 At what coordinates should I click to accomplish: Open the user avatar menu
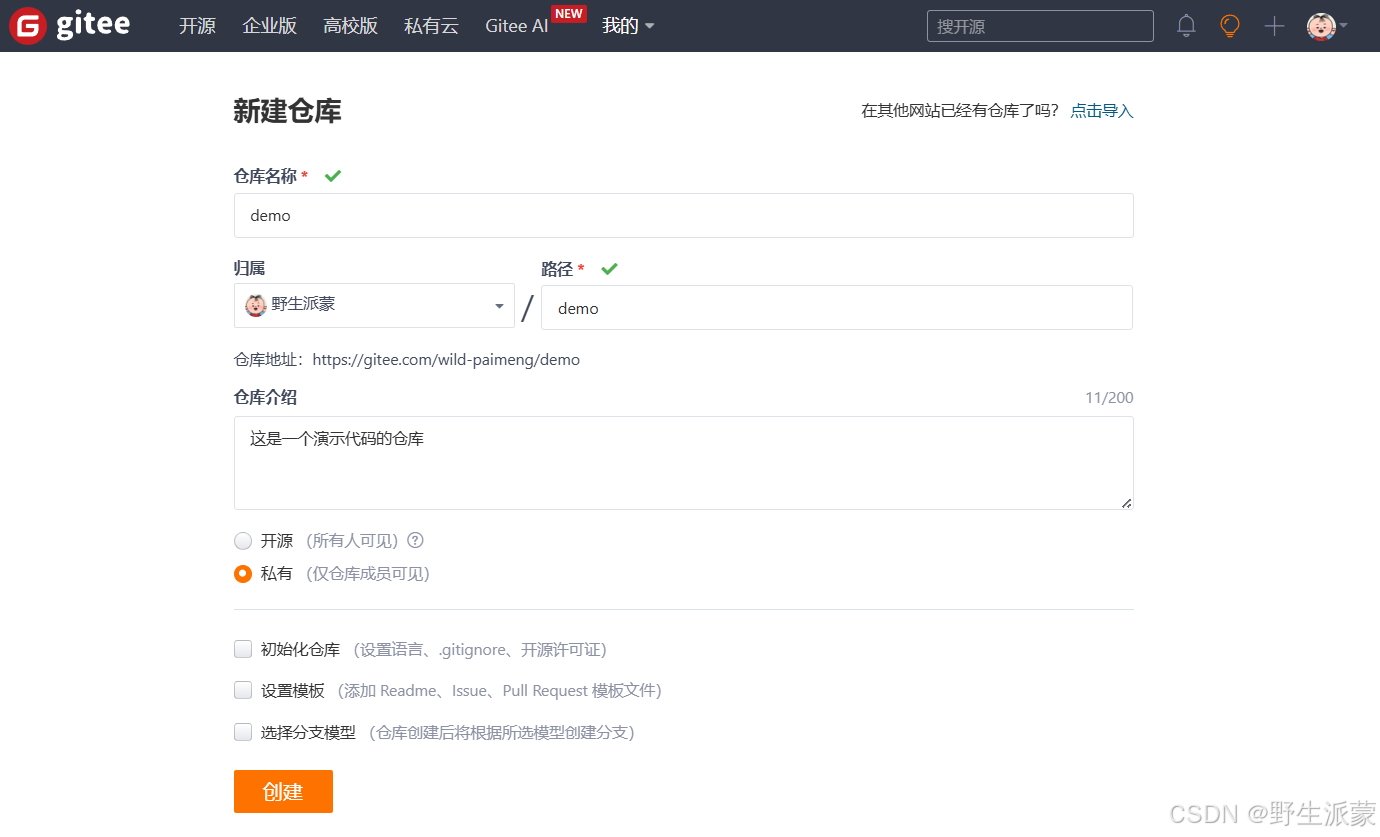pyautogui.click(x=1327, y=26)
